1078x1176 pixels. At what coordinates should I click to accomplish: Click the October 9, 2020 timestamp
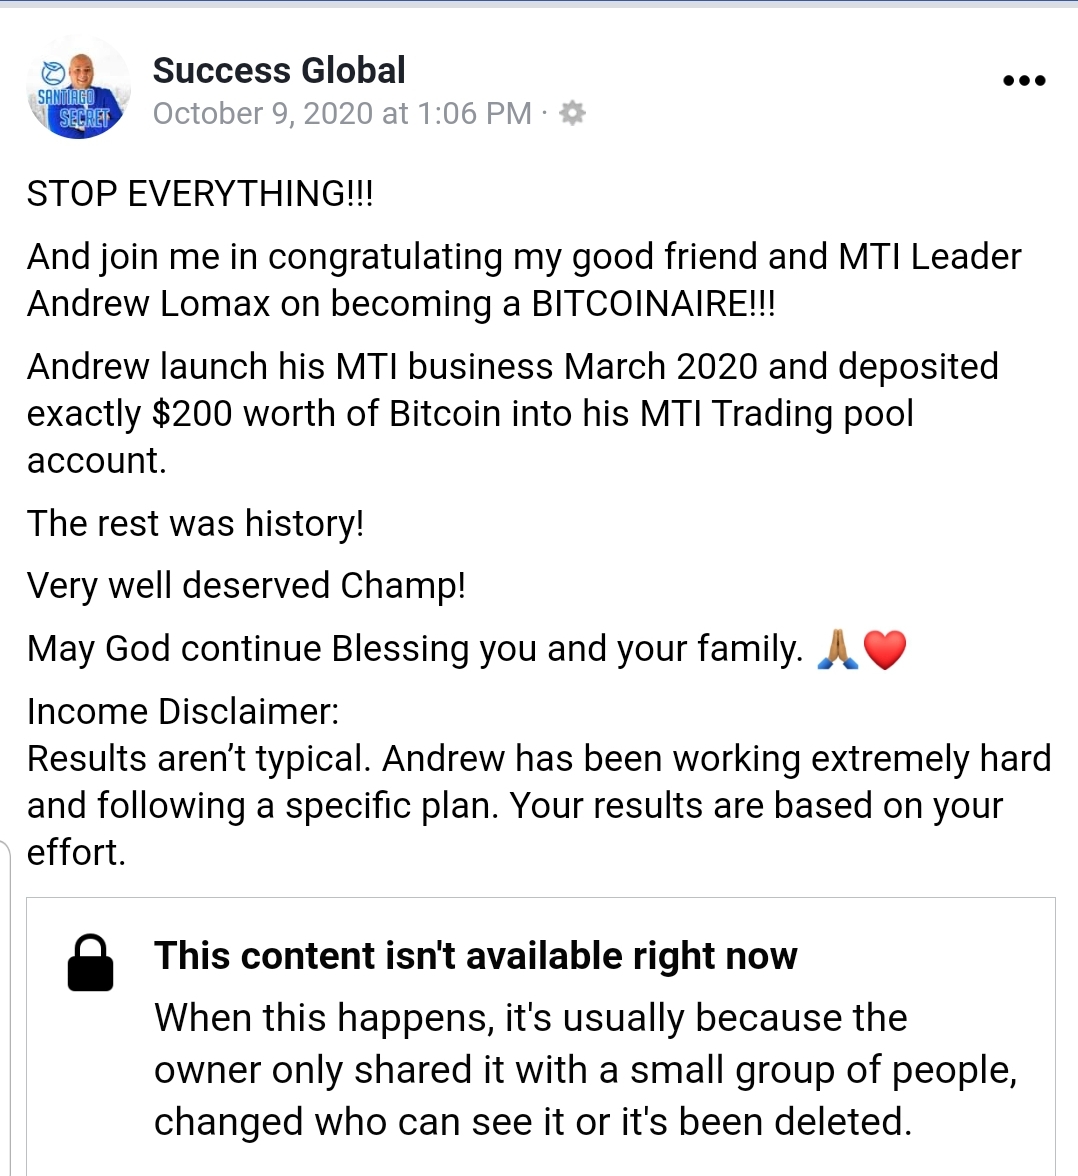342,114
